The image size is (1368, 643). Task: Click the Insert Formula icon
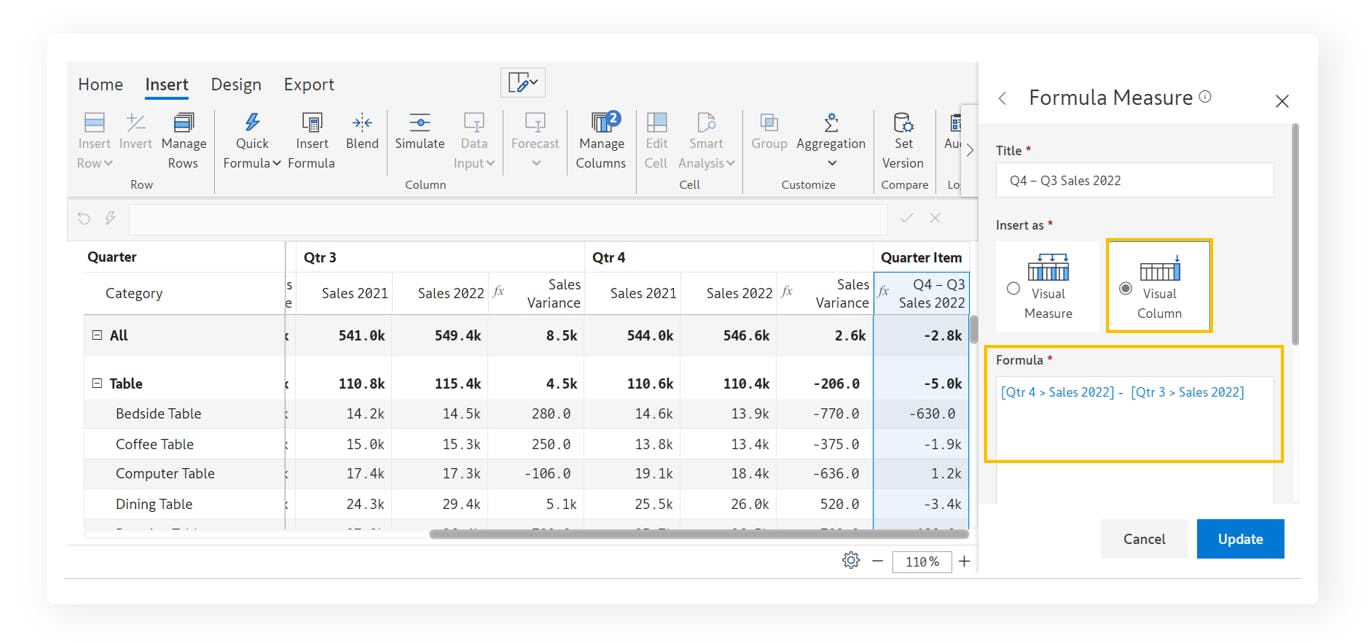click(312, 122)
